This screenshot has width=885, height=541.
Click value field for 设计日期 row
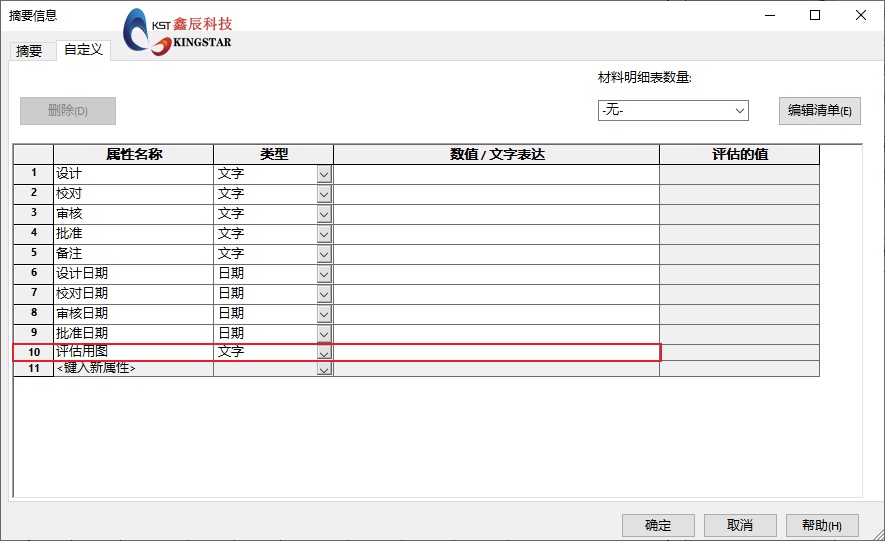click(496, 274)
